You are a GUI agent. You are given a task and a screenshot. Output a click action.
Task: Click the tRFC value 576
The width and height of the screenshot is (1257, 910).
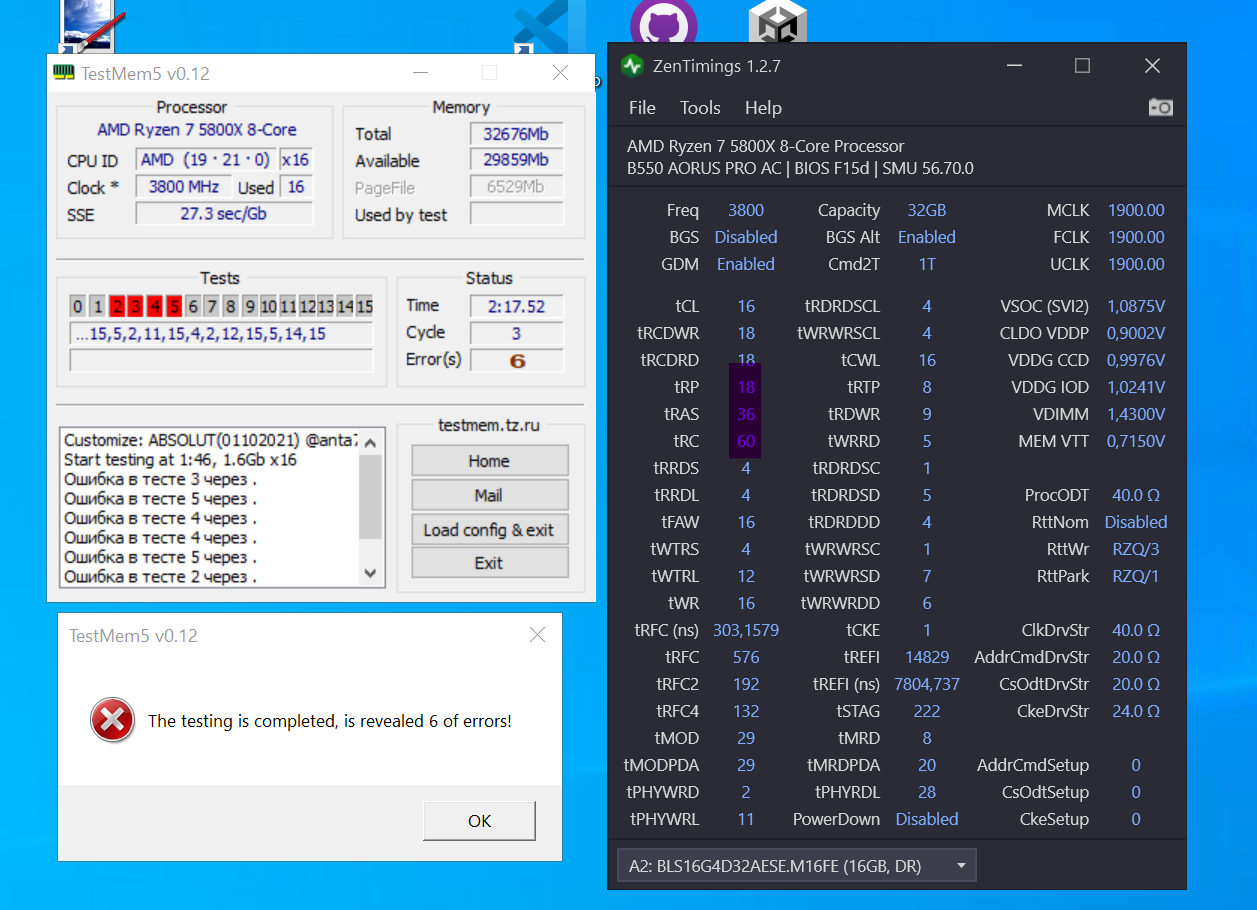[x=746, y=657]
